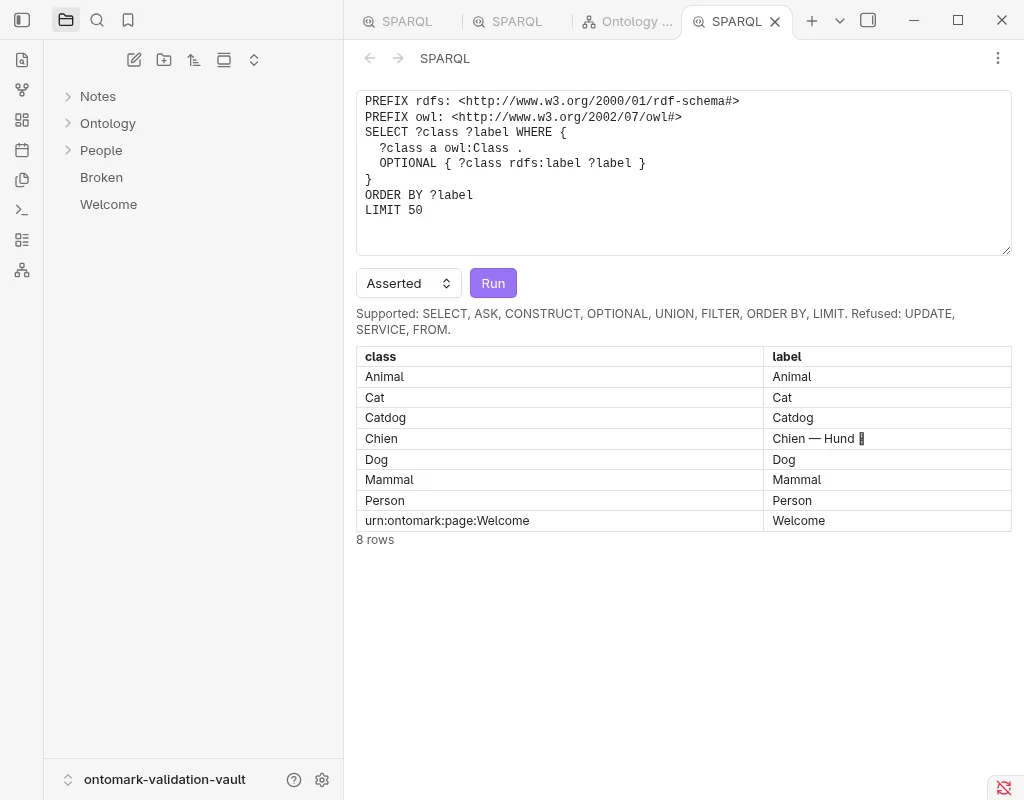Open the search magnifier icon
The height and width of the screenshot is (800, 1024).
coord(97,20)
